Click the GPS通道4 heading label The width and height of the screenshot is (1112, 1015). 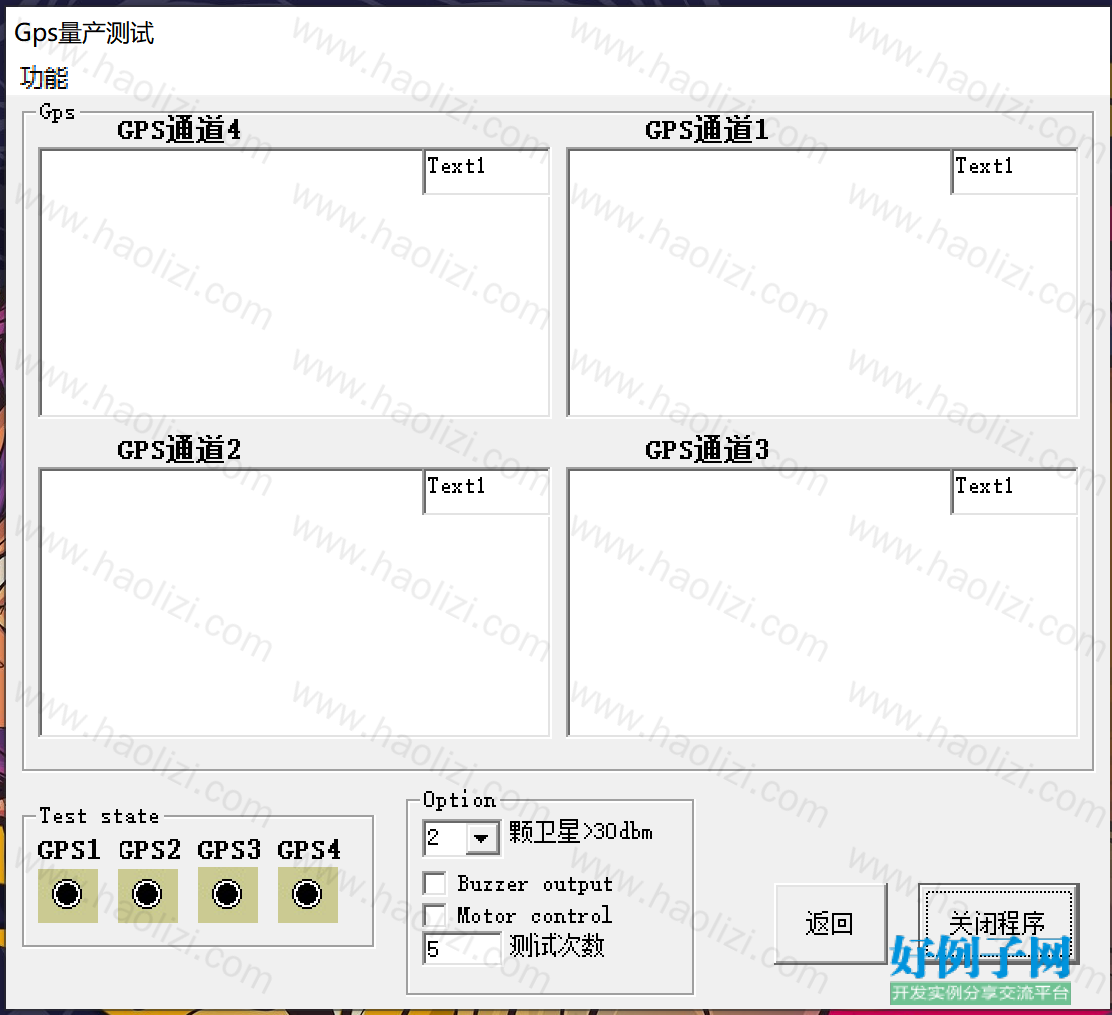coord(179,131)
